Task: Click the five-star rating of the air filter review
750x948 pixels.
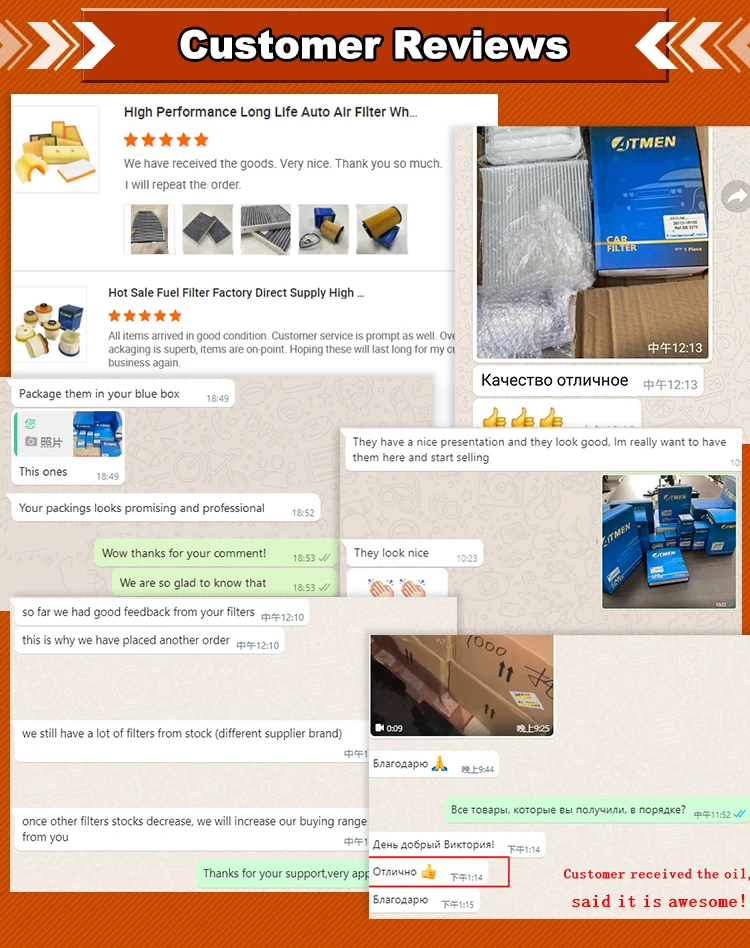Action: tap(166, 140)
